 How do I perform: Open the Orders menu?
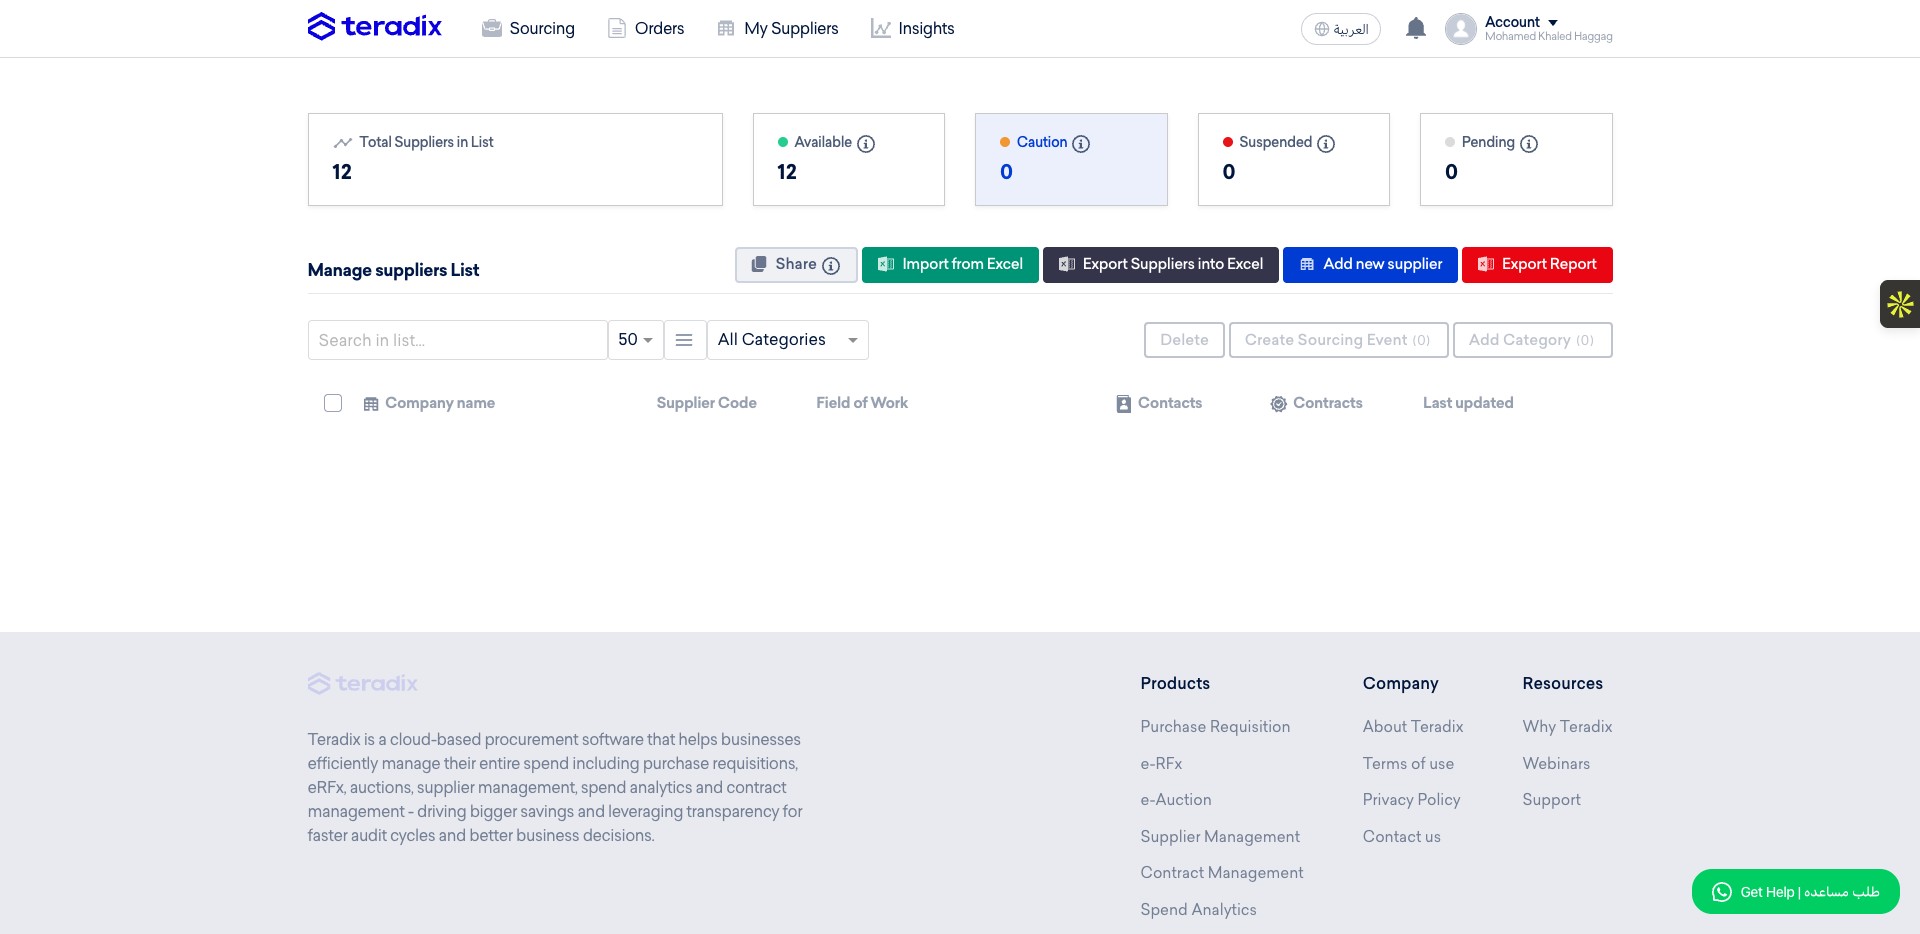[646, 28]
